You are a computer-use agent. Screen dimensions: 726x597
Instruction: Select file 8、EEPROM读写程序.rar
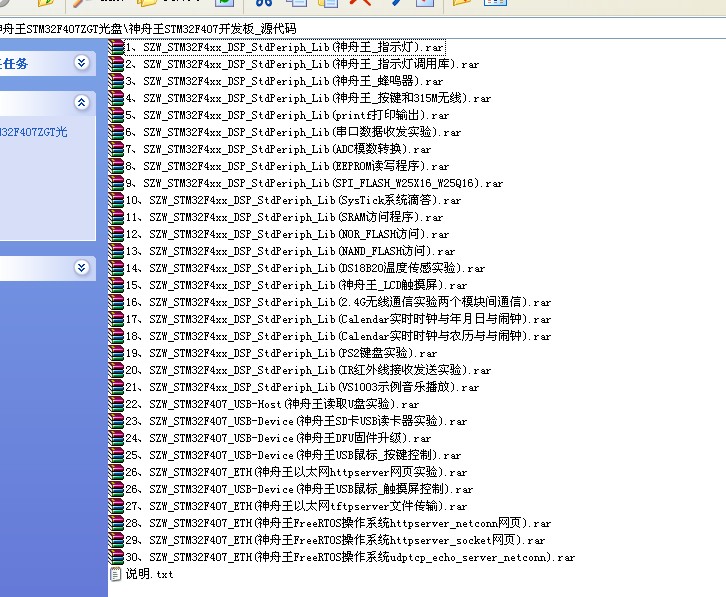click(x=287, y=166)
